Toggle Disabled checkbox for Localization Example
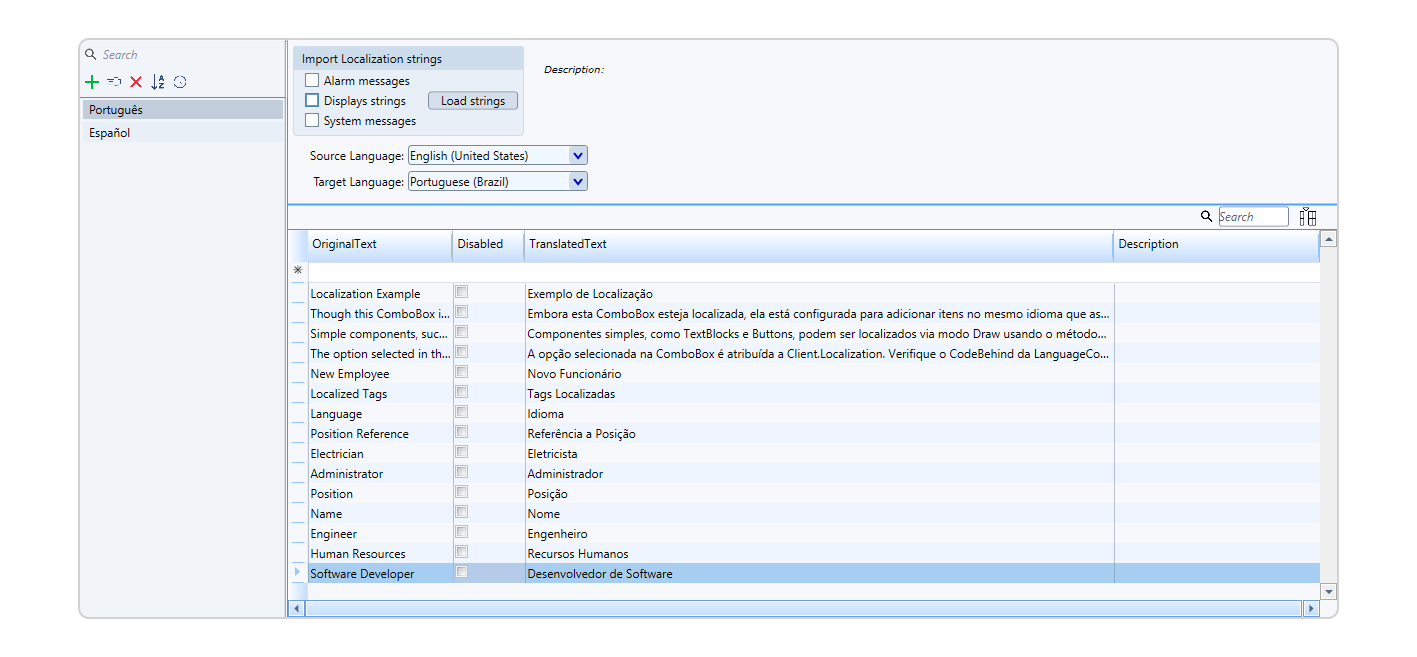Viewport: 1417px width, 657px height. 461,292
